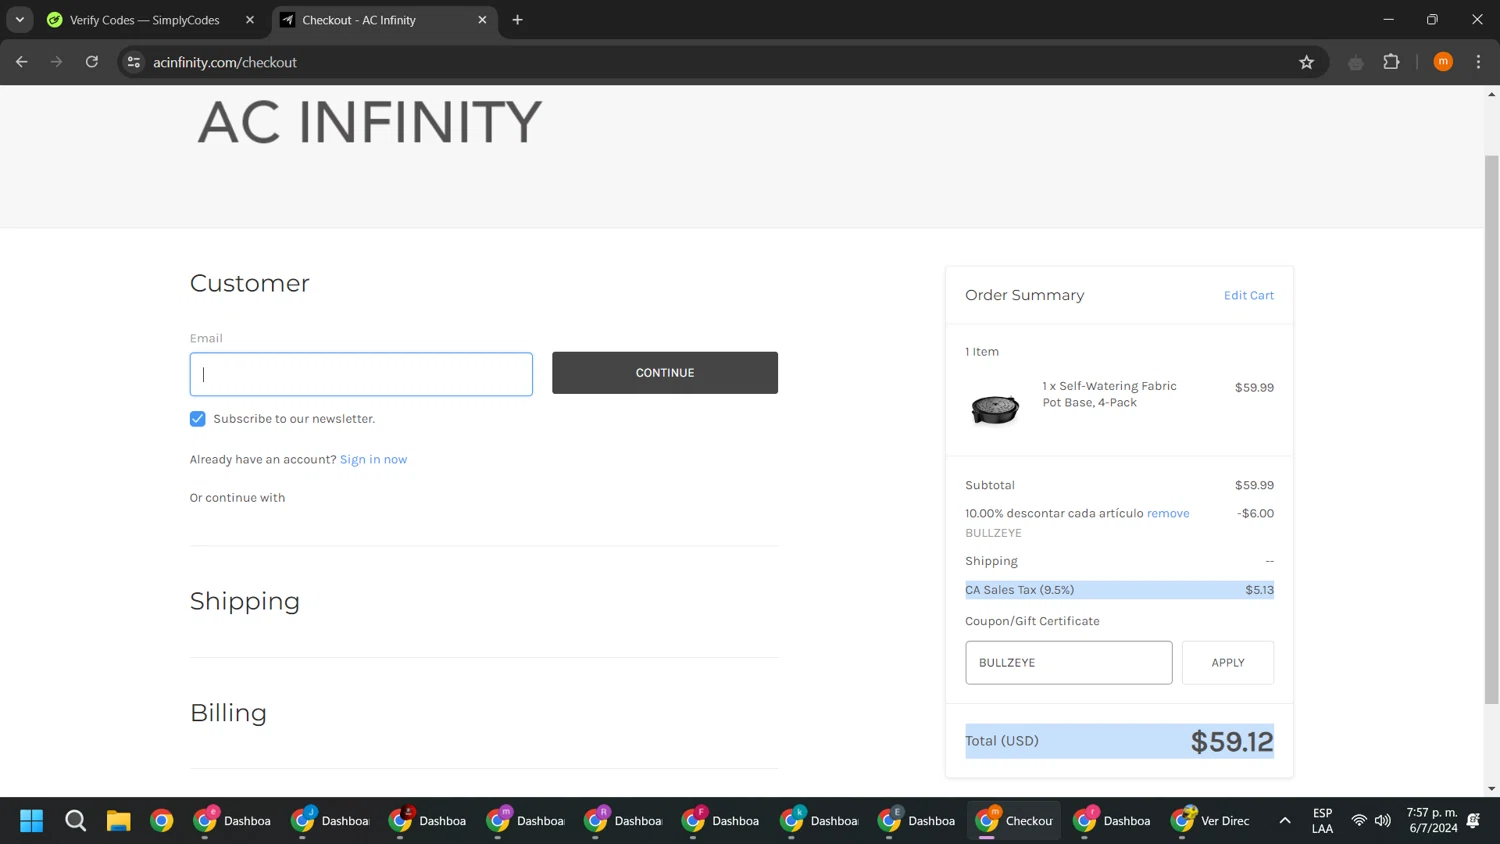The image size is (1500, 844).
Task: Click the browser forward arrow
Action: pyautogui.click(x=57, y=62)
